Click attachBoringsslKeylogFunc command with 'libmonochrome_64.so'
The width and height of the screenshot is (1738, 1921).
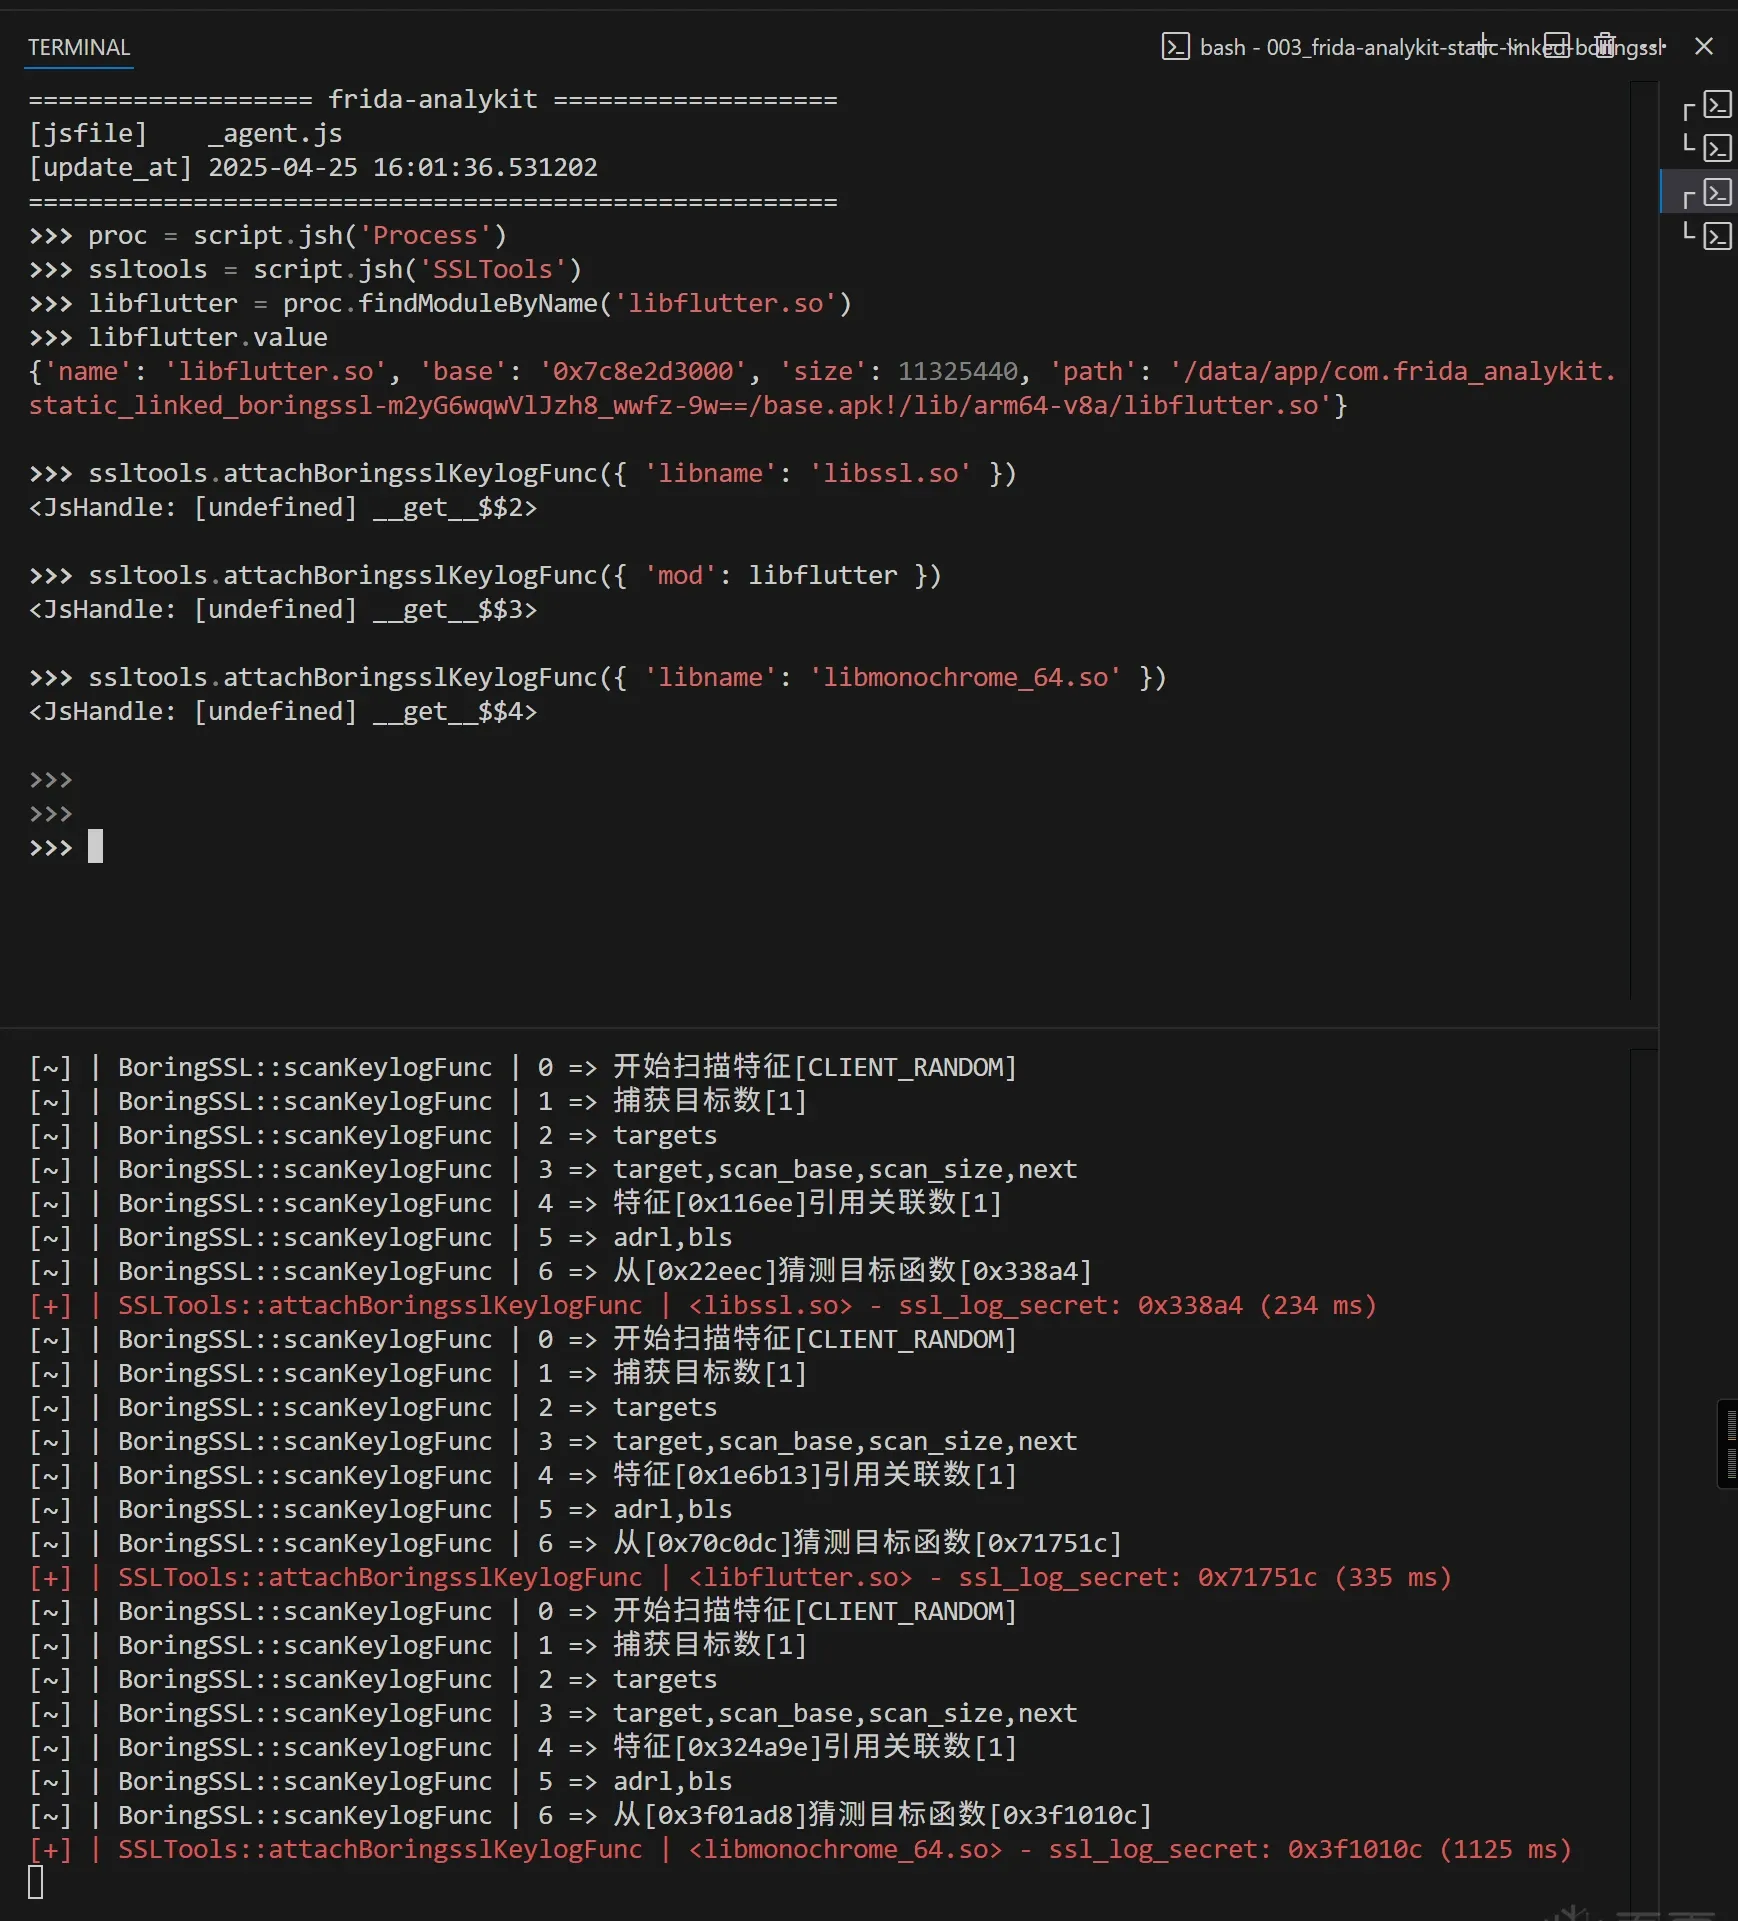tap(597, 677)
